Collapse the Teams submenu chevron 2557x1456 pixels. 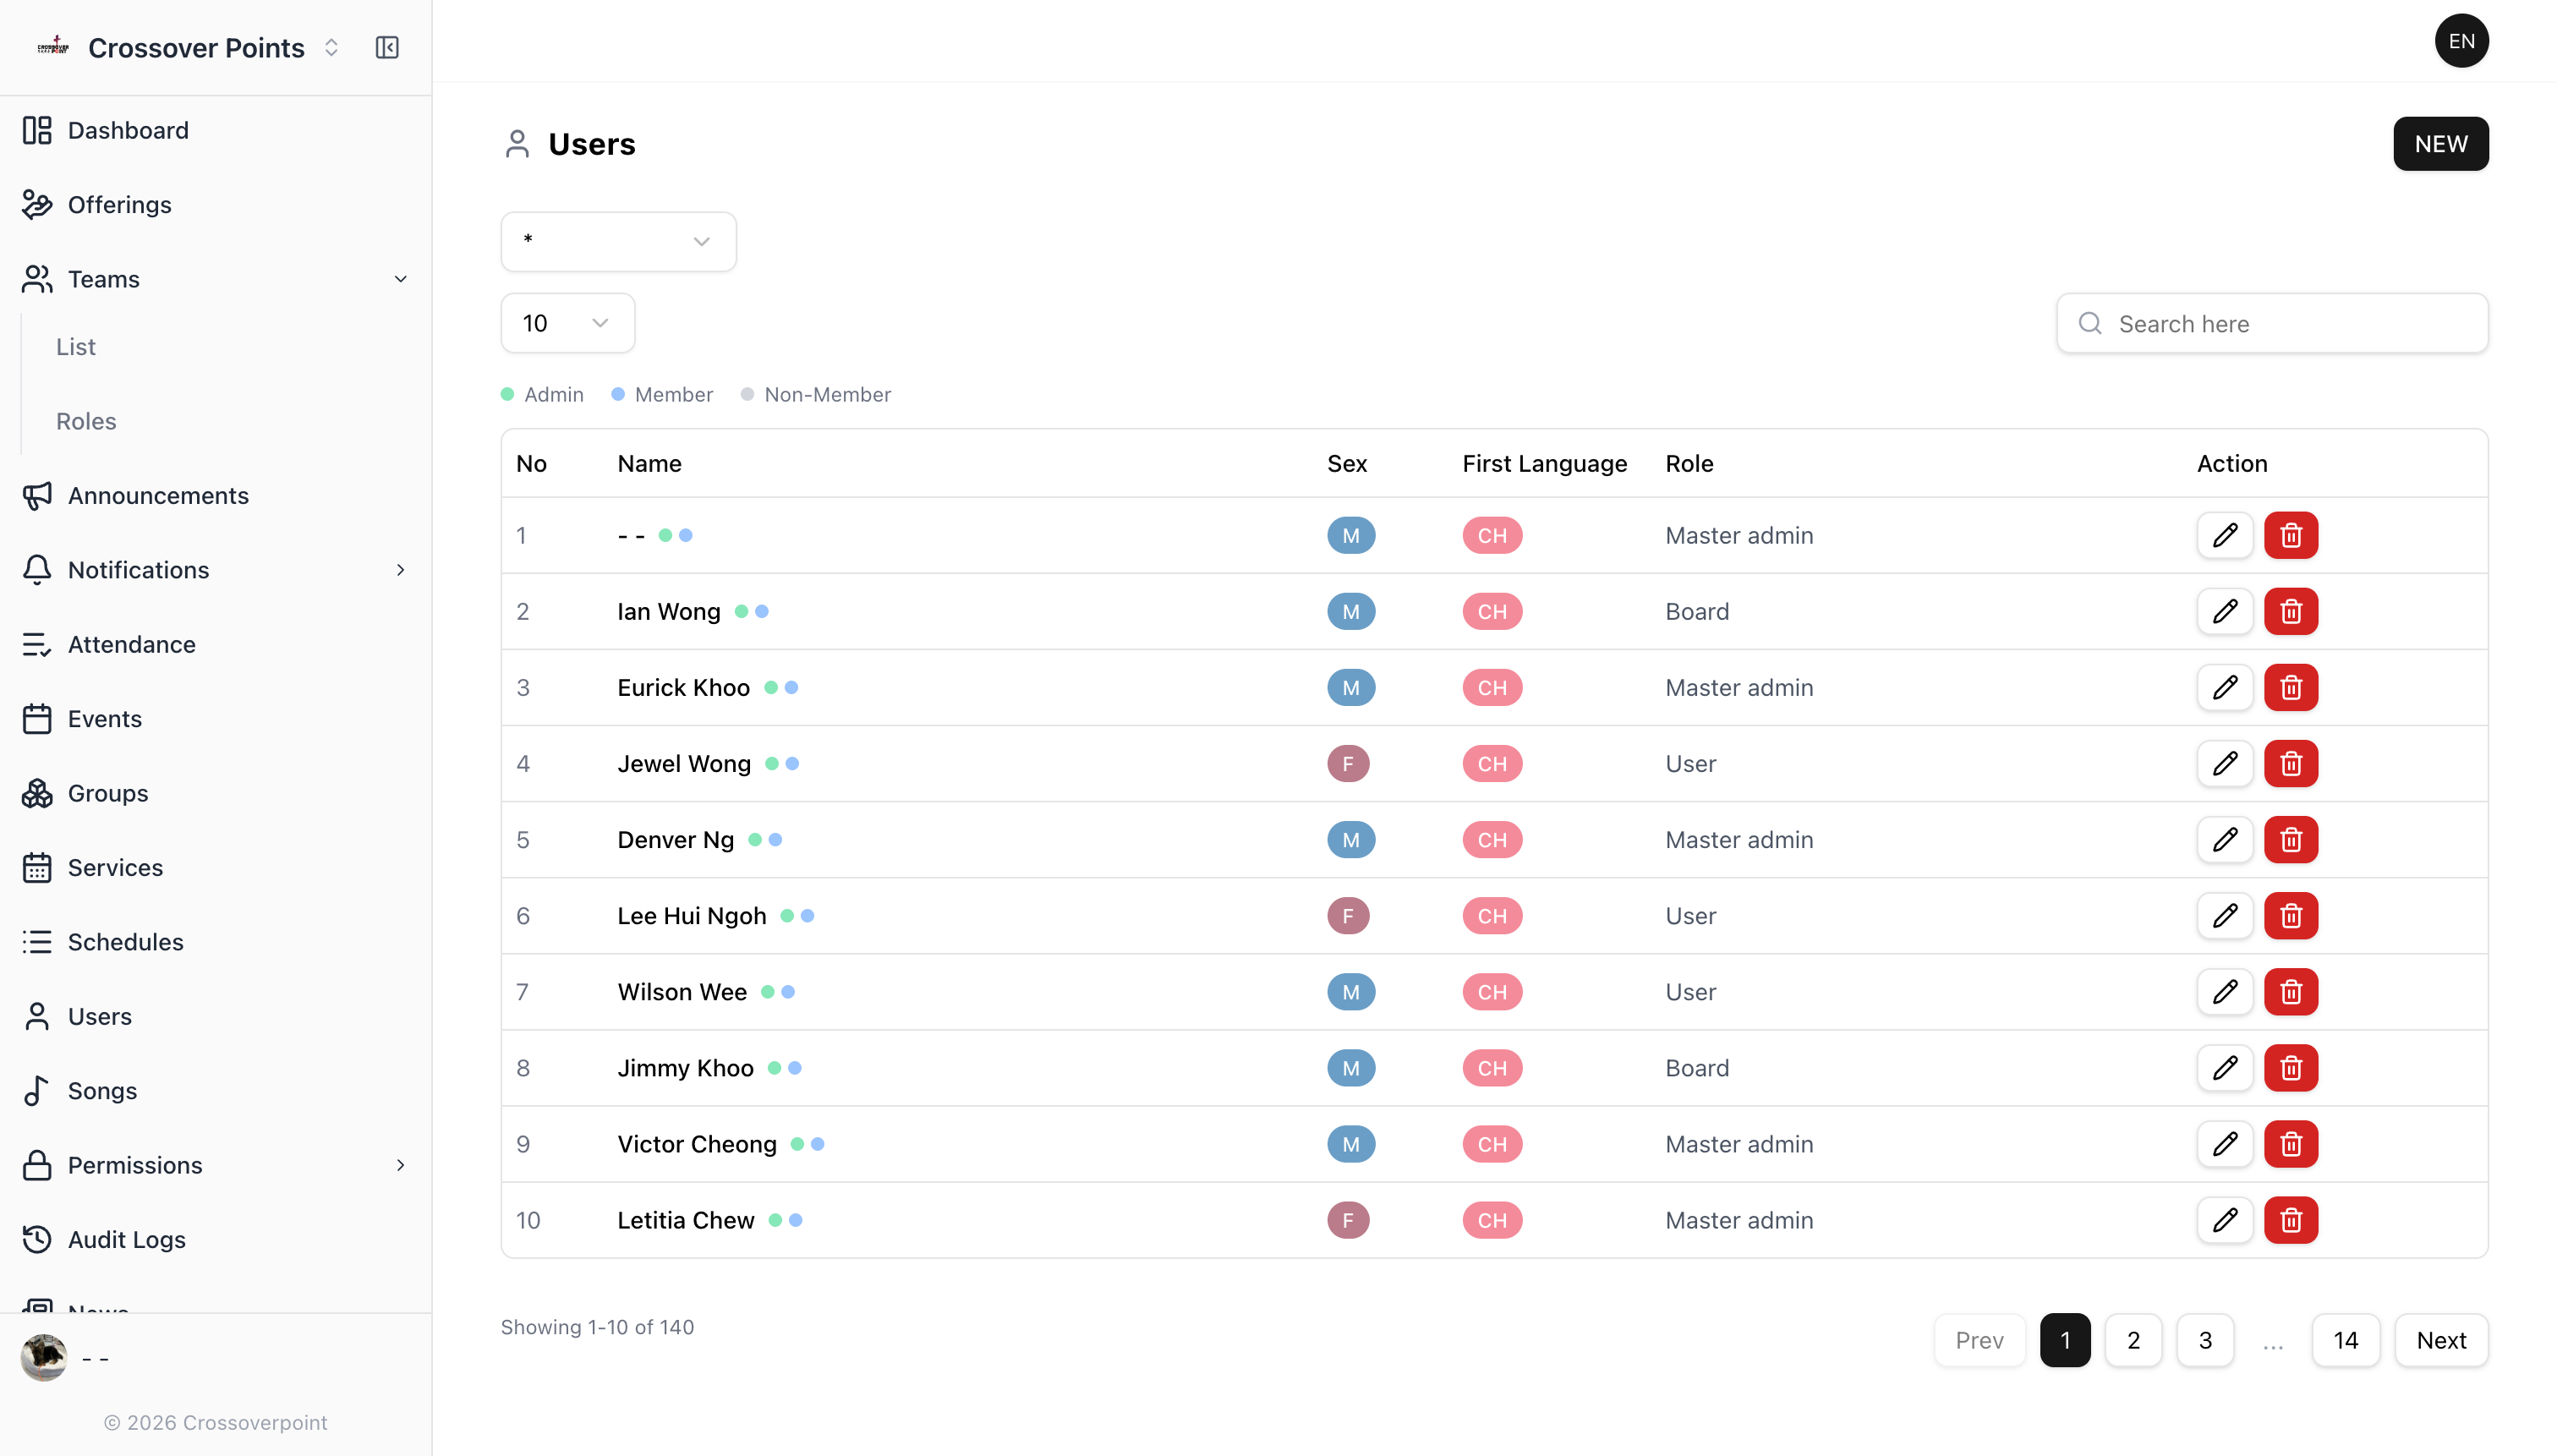(400, 279)
